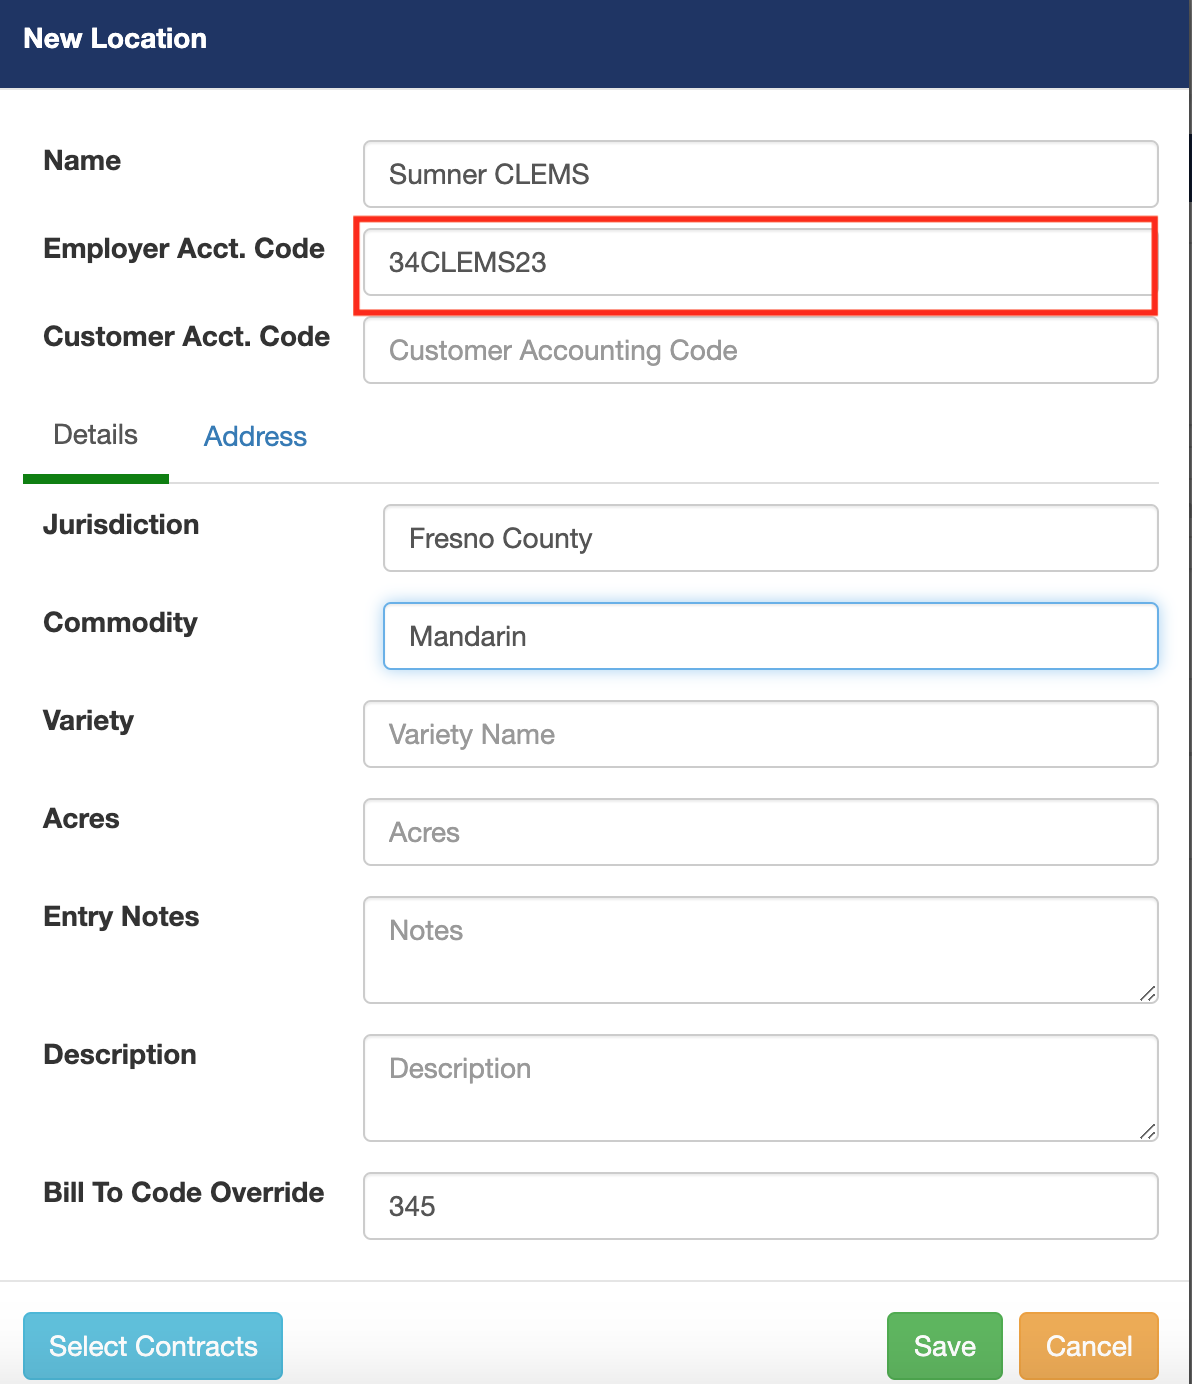Click the Bill To Code Override field

click(x=760, y=1206)
